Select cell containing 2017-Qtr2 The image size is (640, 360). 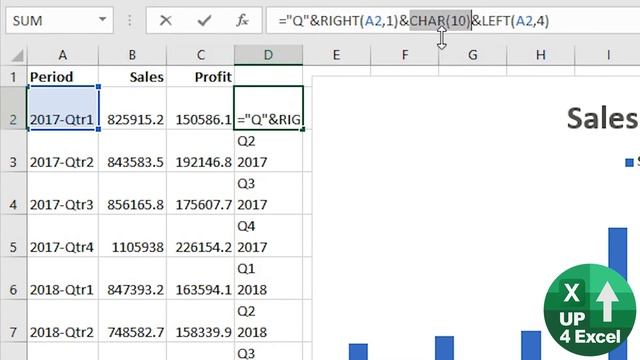[63, 151]
